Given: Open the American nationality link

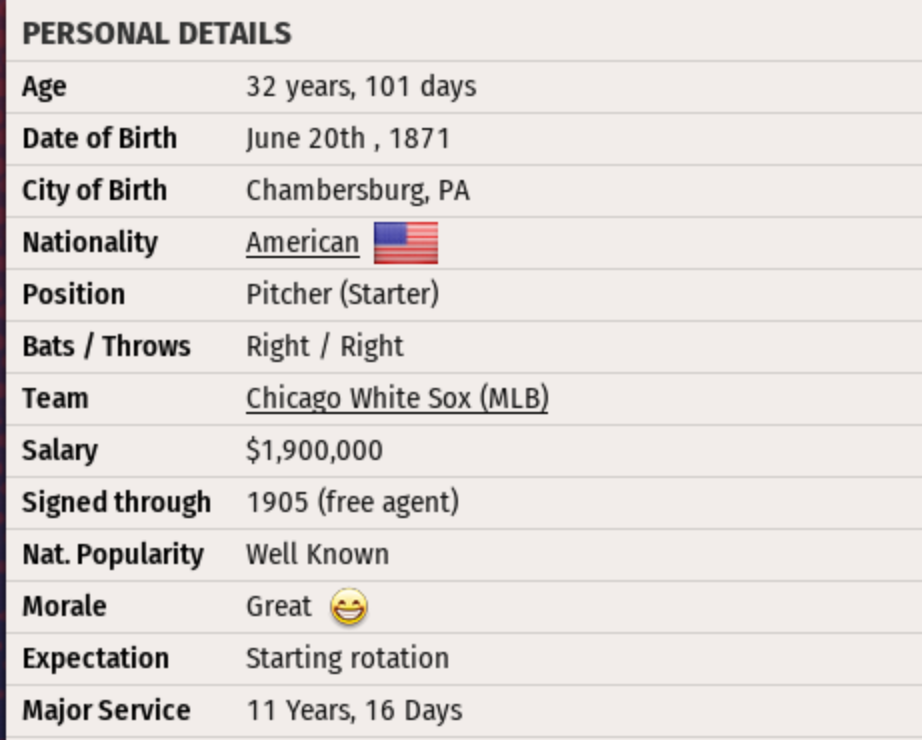Looking at the screenshot, I should click(302, 243).
